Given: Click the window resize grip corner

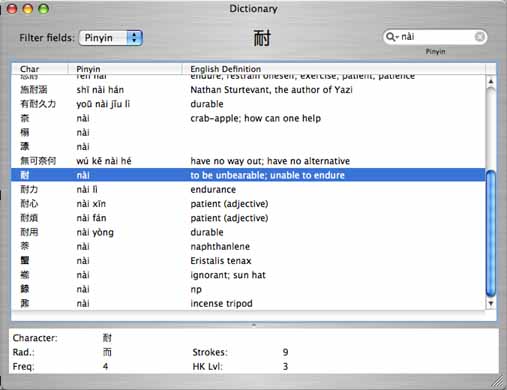Looking at the screenshot, I should 498,382.
